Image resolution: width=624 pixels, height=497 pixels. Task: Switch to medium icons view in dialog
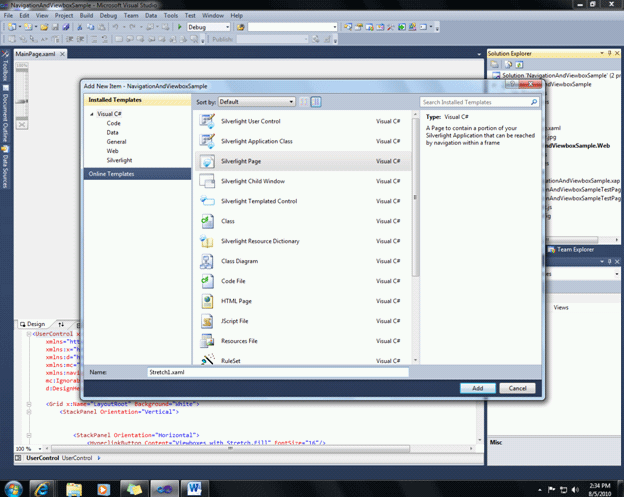pyautogui.click(x=316, y=102)
